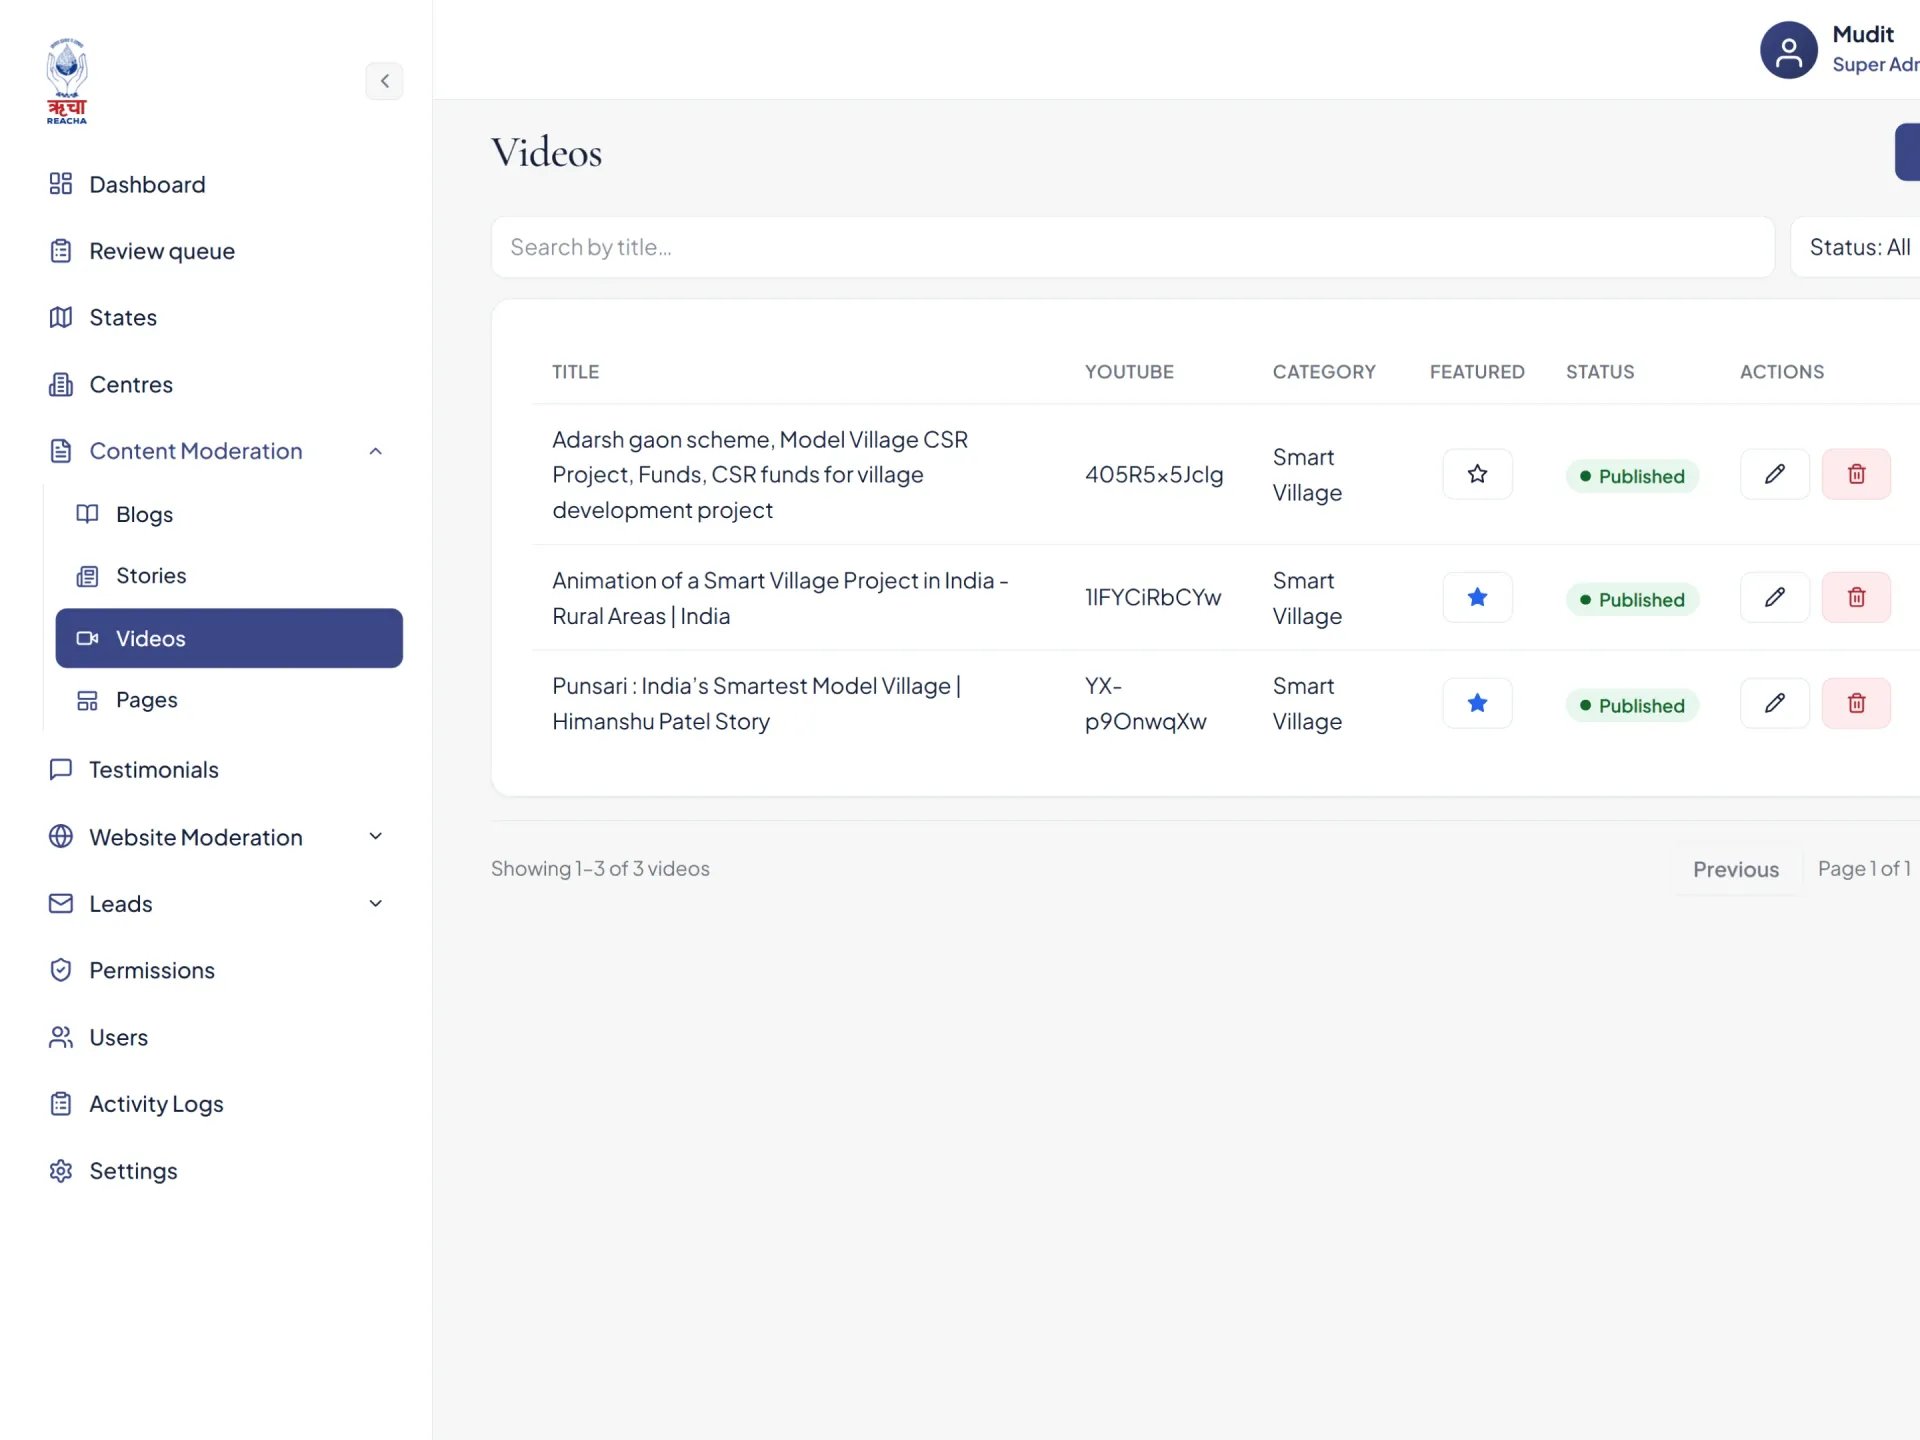Edit the Adarsh gaon scheme video
The height and width of the screenshot is (1440, 1920).
click(x=1775, y=474)
